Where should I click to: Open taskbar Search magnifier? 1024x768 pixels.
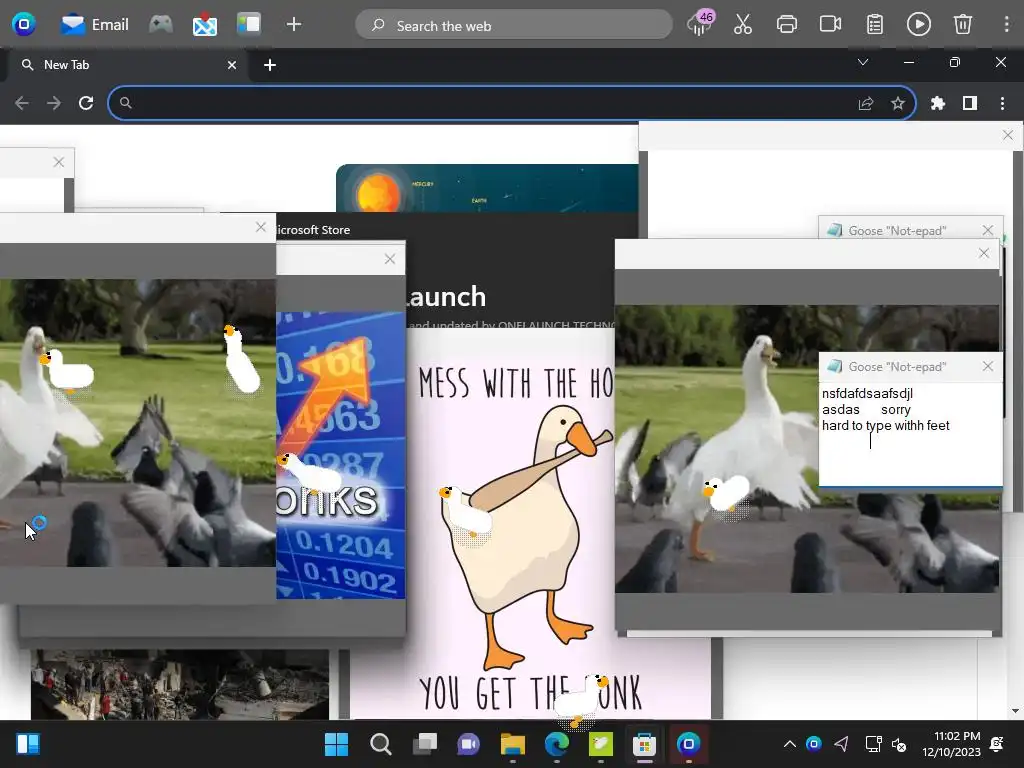[381, 744]
